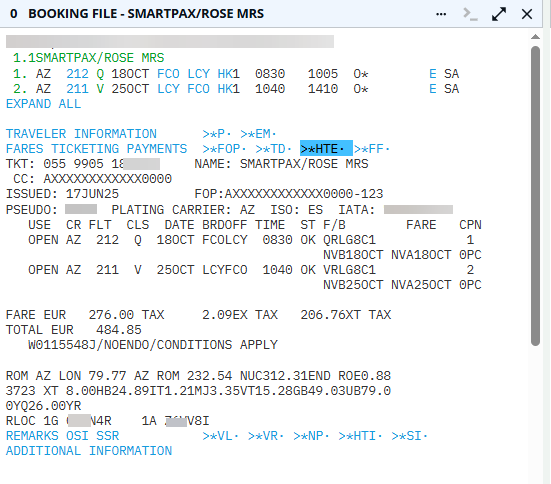
Task: Click fare basis QRLG8C1
Action: [x=349, y=240]
